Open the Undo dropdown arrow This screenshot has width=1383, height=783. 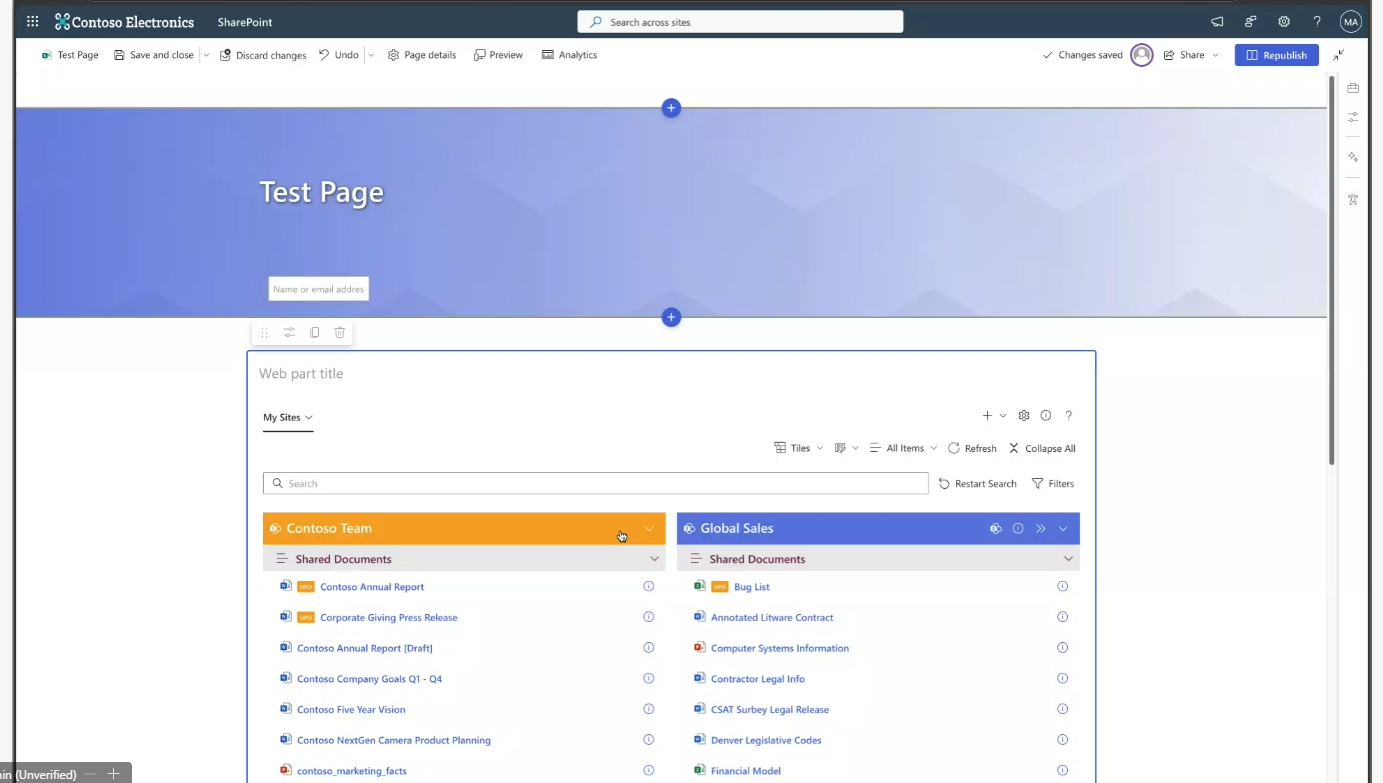(x=371, y=55)
